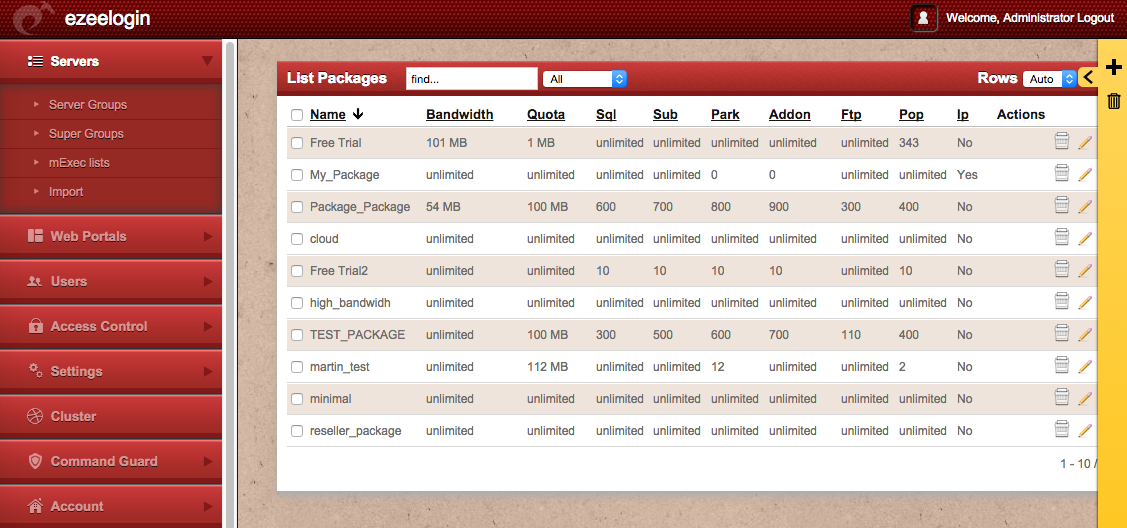Image resolution: width=1127 pixels, height=528 pixels.
Task: Sort packages by Sql column
Action: (x=606, y=114)
